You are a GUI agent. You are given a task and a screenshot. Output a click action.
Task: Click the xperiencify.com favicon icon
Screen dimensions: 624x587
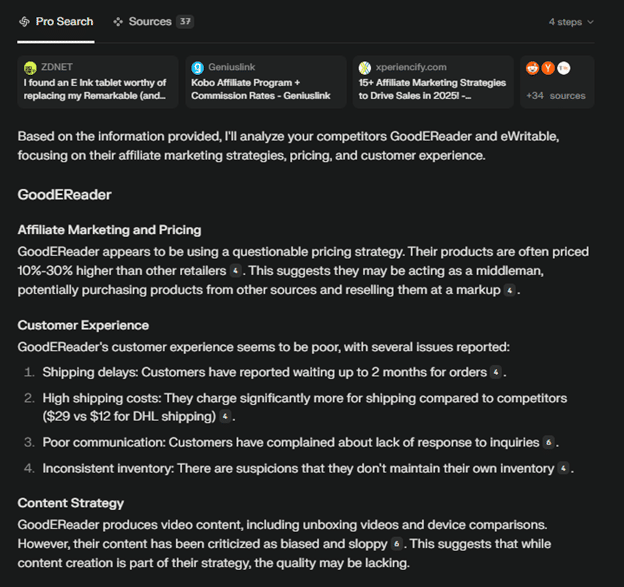point(366,67)
